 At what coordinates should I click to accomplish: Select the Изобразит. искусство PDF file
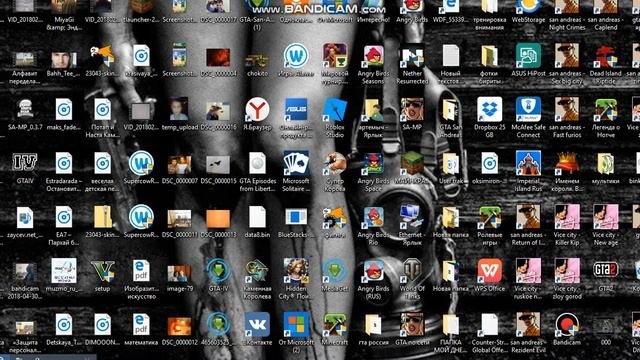click(x=141, y=271)
